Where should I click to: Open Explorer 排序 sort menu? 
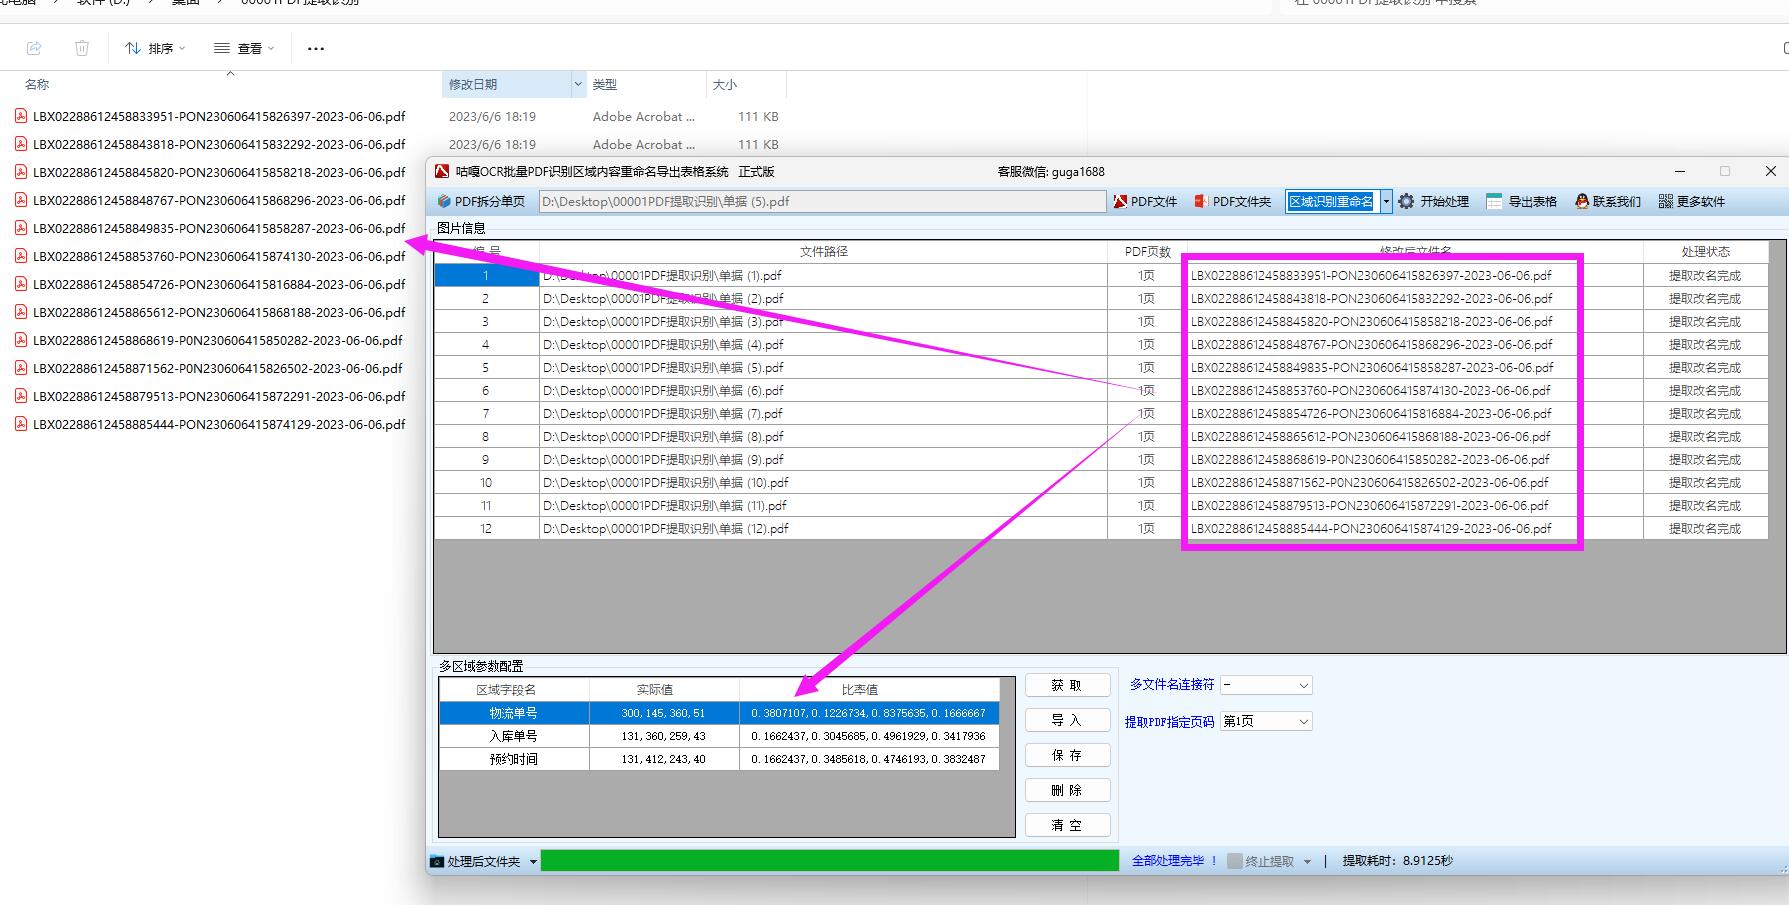(x=155, y=48)
